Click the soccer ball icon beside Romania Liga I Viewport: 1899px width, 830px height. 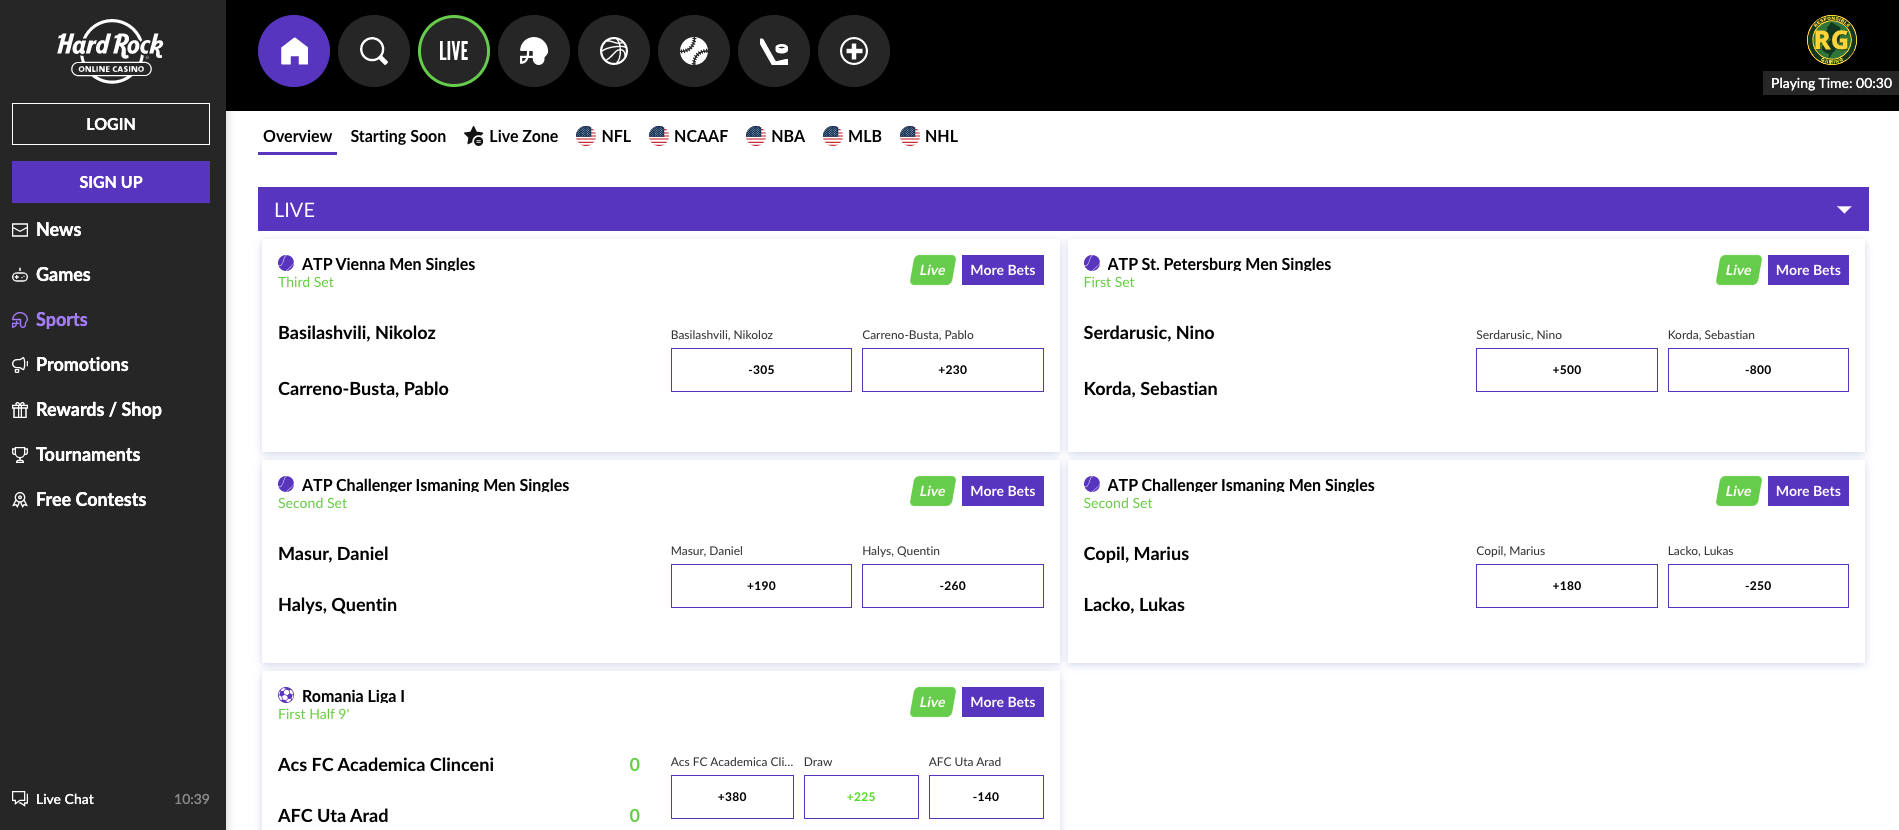tap(286, 695)
